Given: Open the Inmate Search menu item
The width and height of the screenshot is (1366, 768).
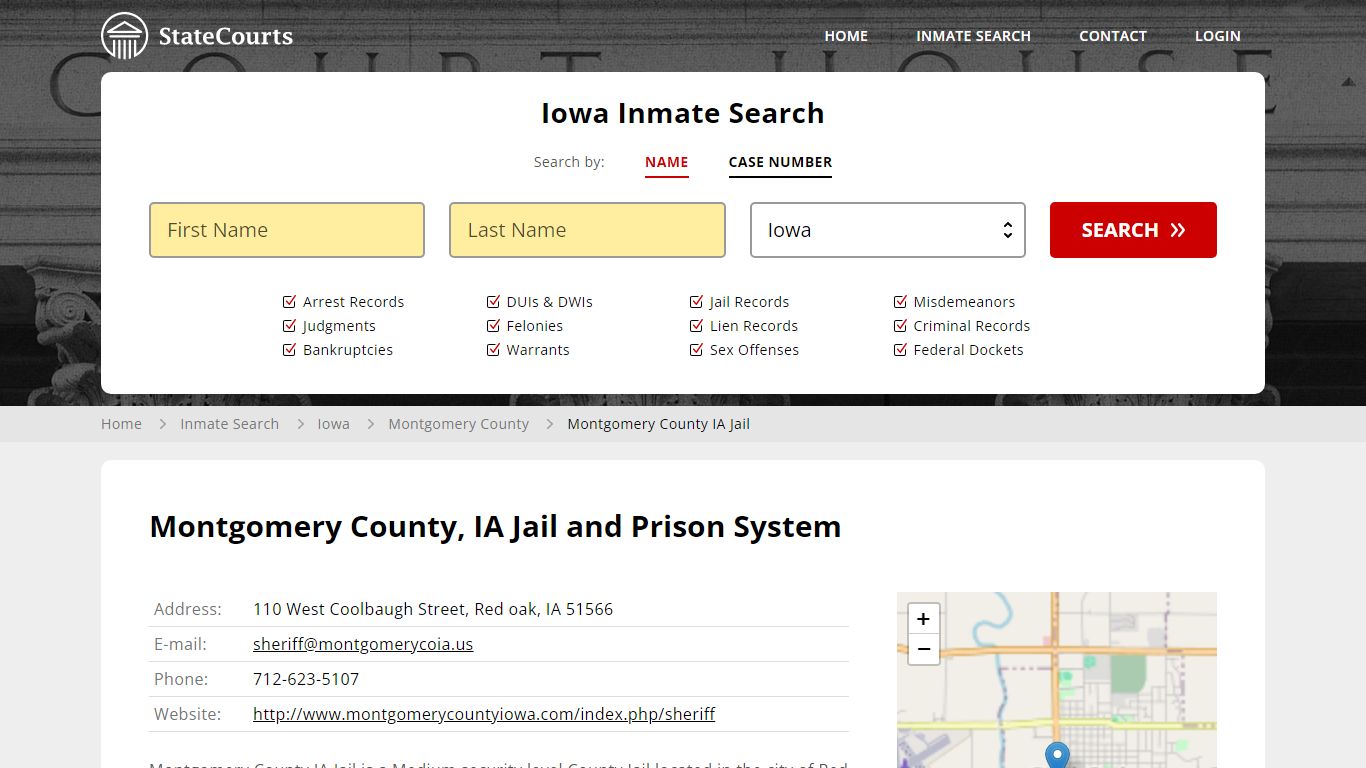Looking at the screenshot, I should [x=973, y=36].
